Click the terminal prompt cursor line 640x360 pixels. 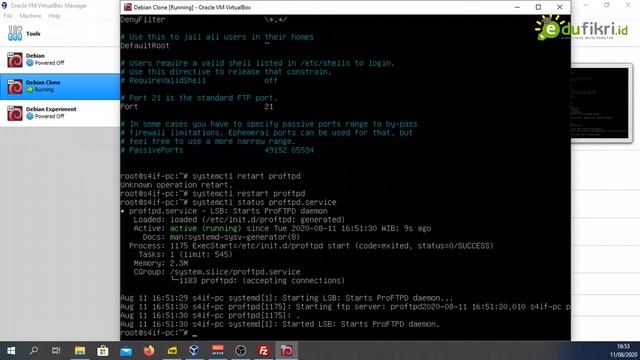(x=159, y=333)
